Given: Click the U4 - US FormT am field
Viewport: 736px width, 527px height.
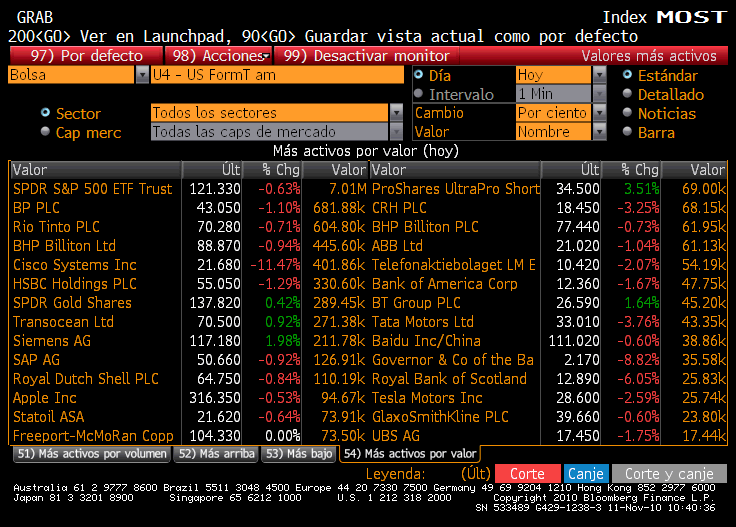Looking at the screenshot, I should (x=277, y=75).
